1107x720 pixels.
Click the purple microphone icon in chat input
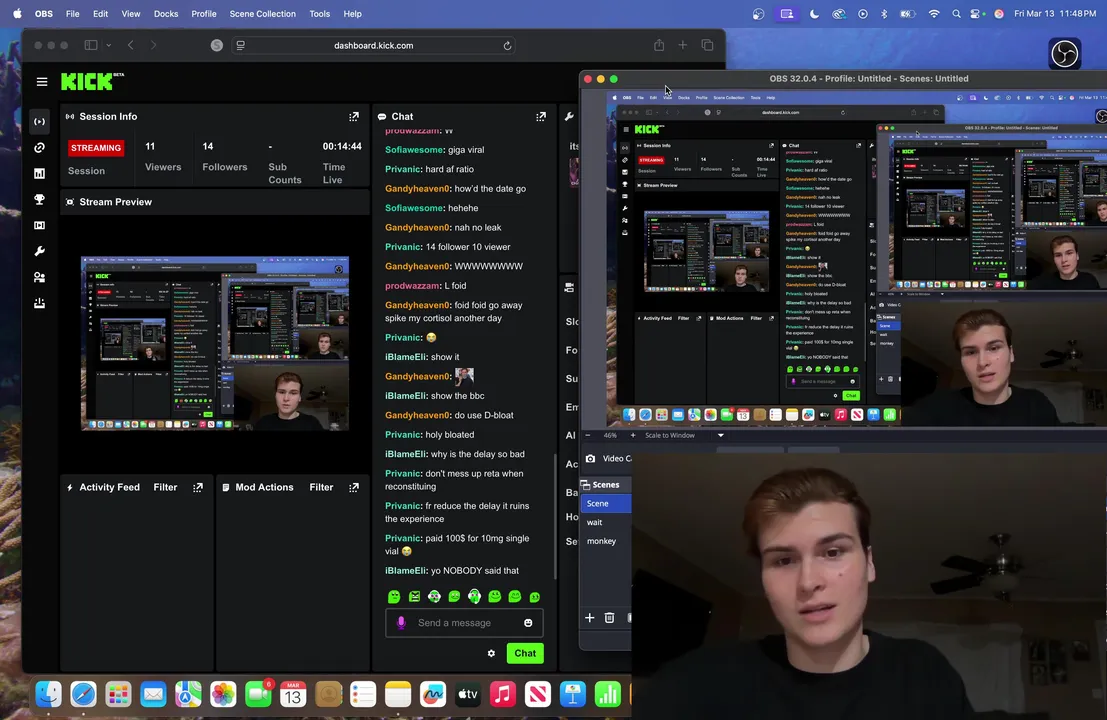pos(401,623)
